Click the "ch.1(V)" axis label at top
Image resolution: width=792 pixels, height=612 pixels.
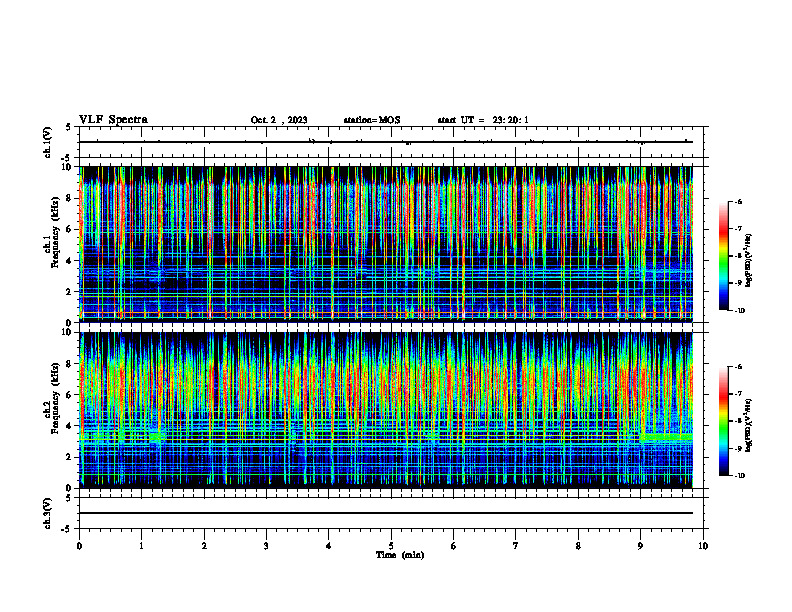(x=47, y=142)
